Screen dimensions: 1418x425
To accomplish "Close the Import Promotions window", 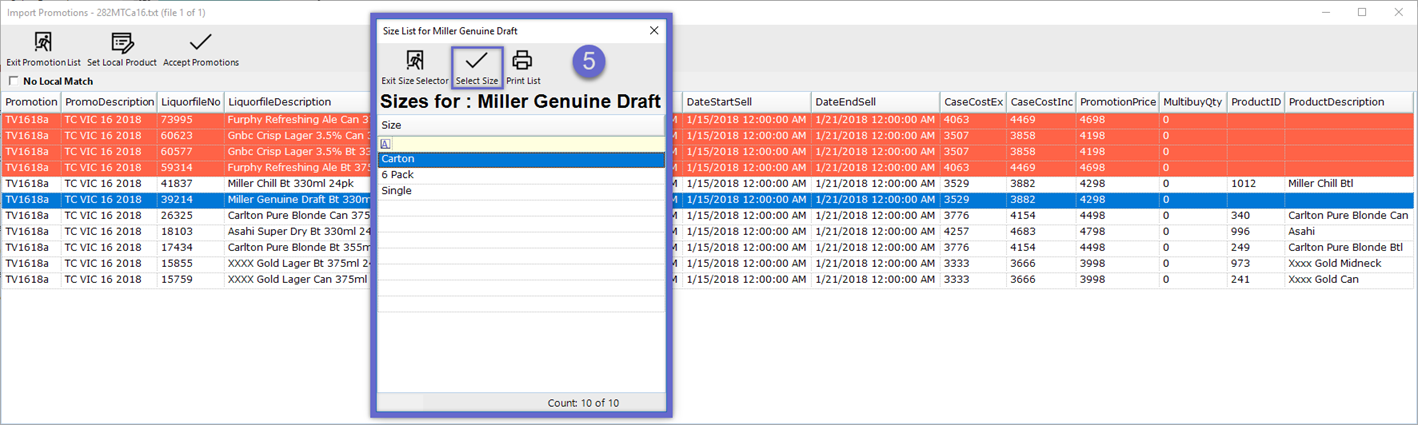I will pyautogui.click(x=1399, y=12).
